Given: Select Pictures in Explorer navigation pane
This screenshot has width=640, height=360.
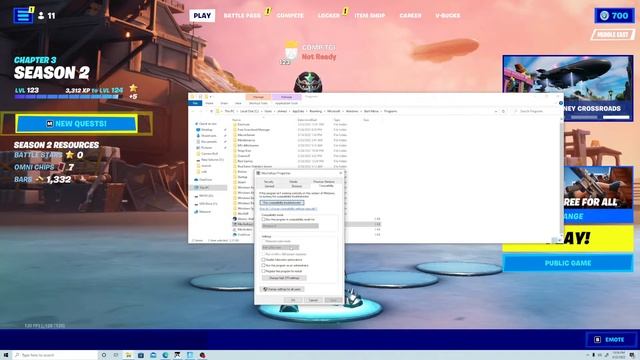Looking at the screenshot, I should click(207, 147).
